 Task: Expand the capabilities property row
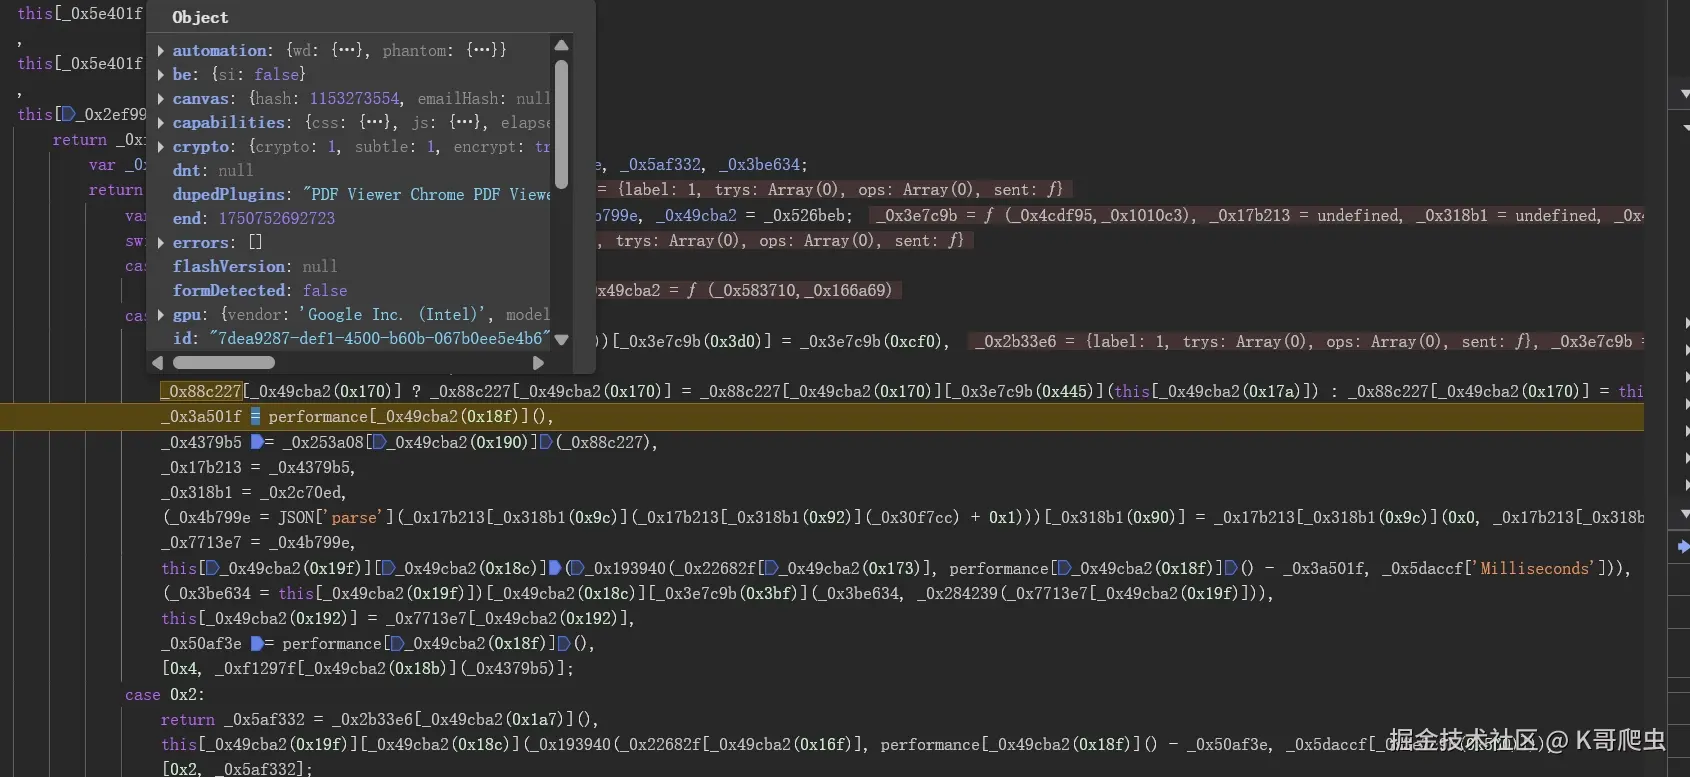tap(161, 122)
